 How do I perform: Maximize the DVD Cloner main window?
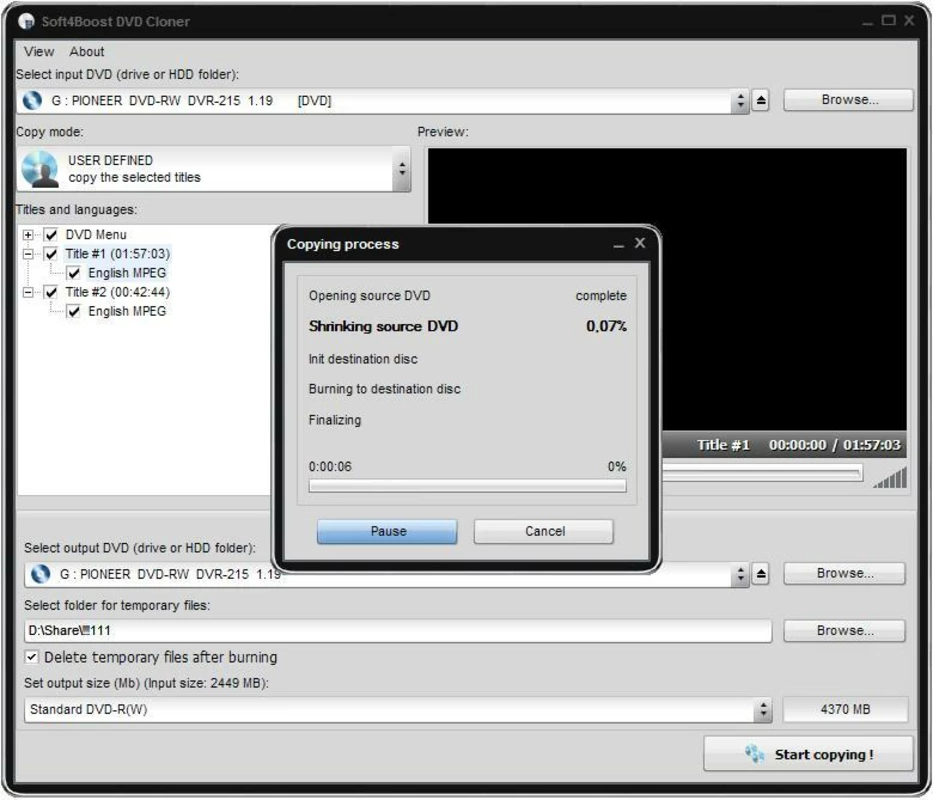(888, 21)
